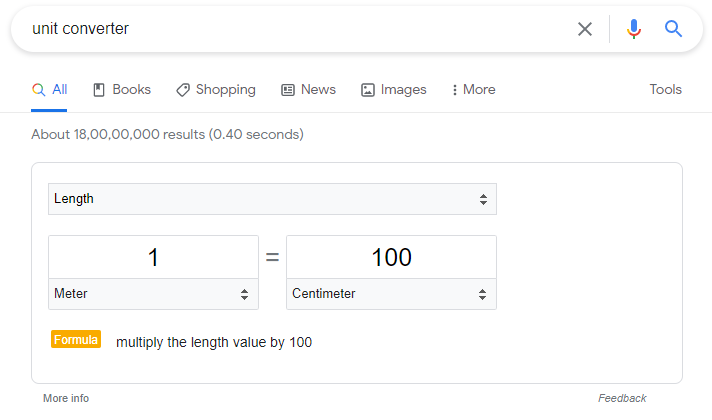Click the More info link

tap(66, 398)
